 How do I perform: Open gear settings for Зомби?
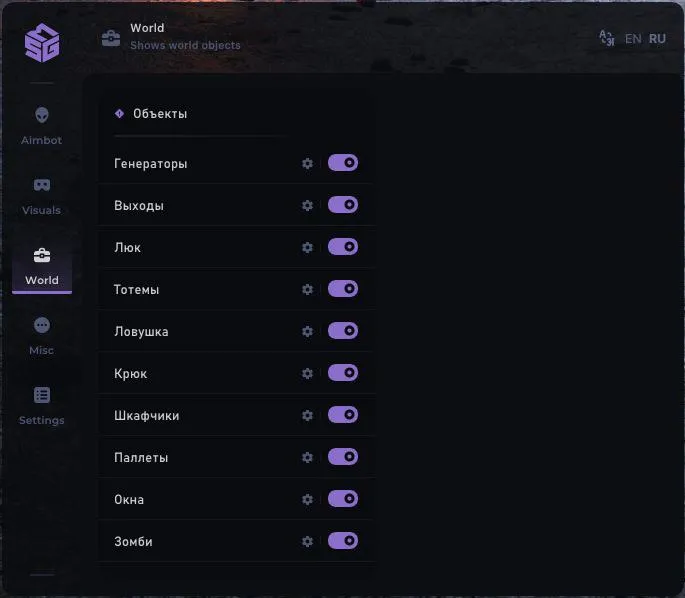308,541
